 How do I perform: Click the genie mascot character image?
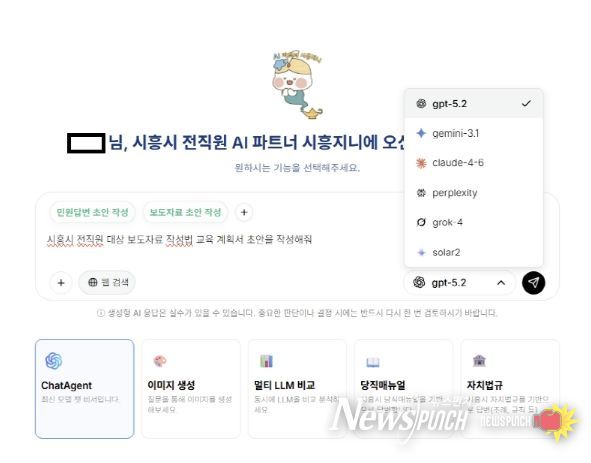click(298, 85)
